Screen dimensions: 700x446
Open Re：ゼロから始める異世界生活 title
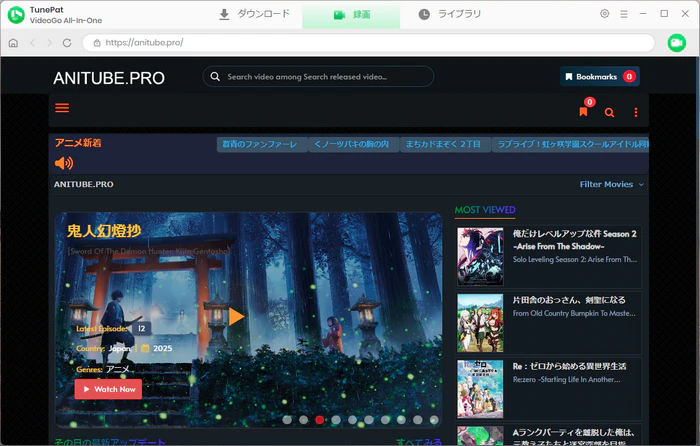pyautogui.click(x=569, y=366)
